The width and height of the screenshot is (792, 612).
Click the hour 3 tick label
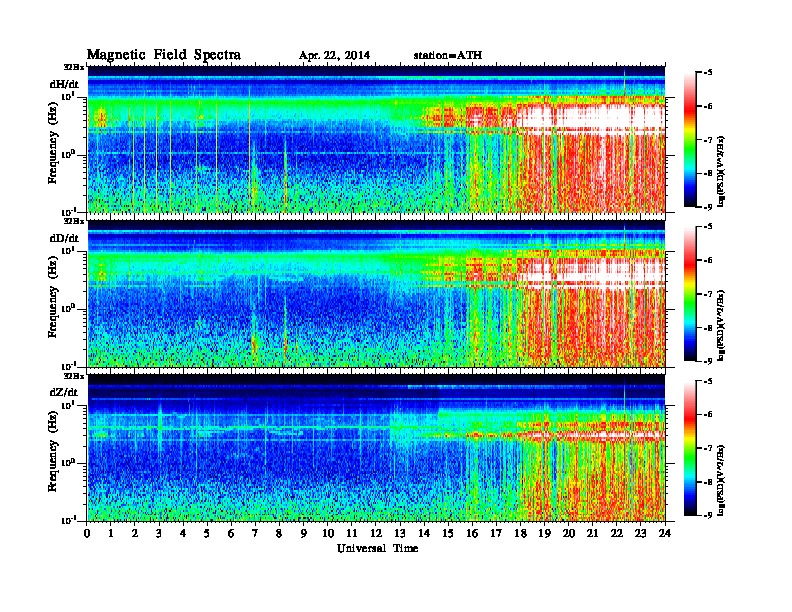(x=159, y=533)
